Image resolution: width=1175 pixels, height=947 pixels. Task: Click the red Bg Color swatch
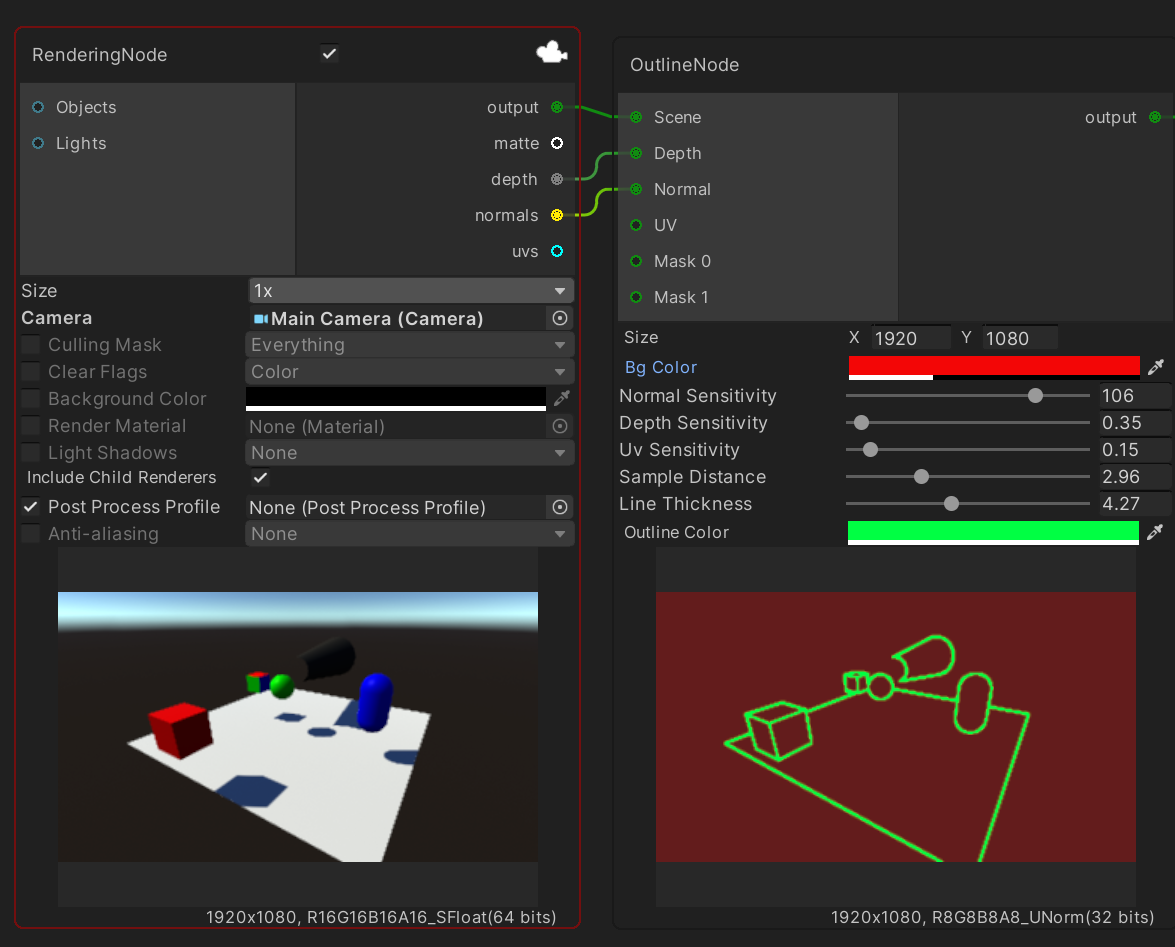[993, 366]
